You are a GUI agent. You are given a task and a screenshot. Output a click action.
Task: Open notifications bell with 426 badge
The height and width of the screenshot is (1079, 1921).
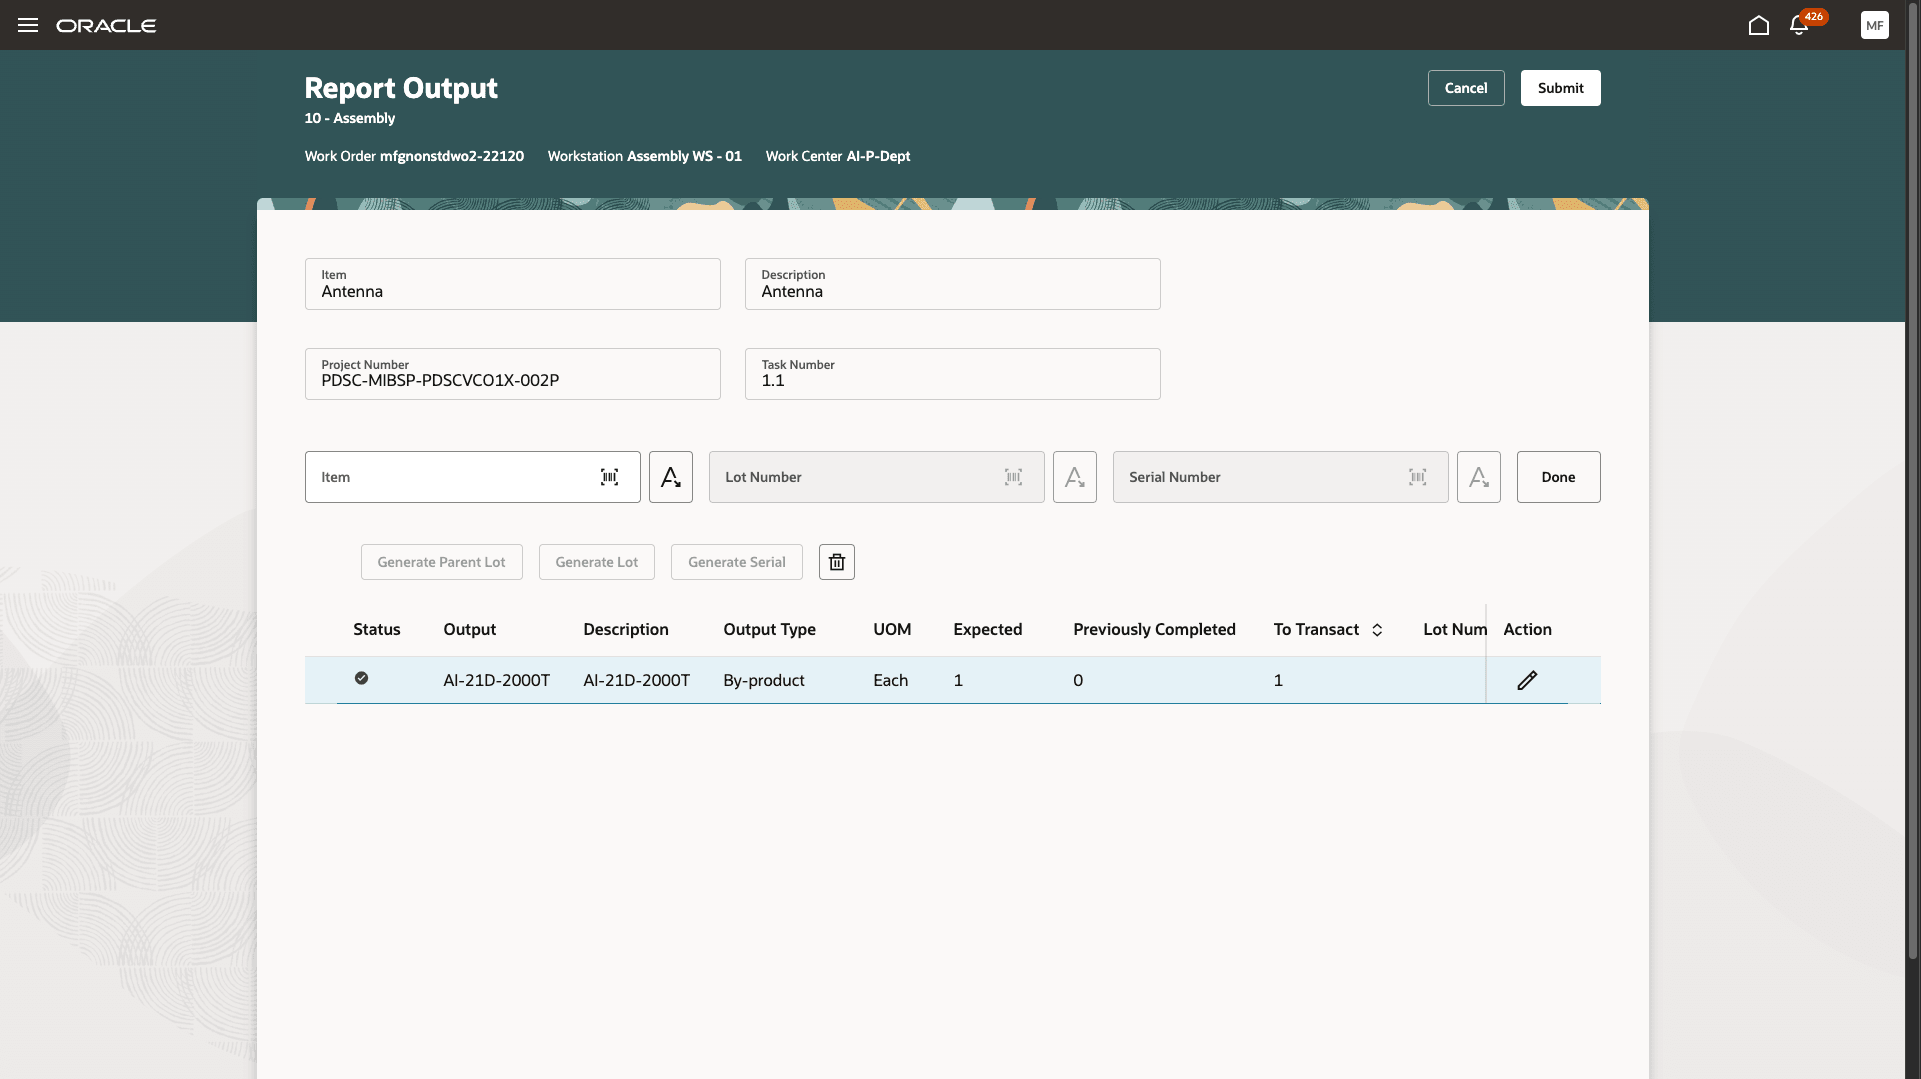pos(1800,25)
